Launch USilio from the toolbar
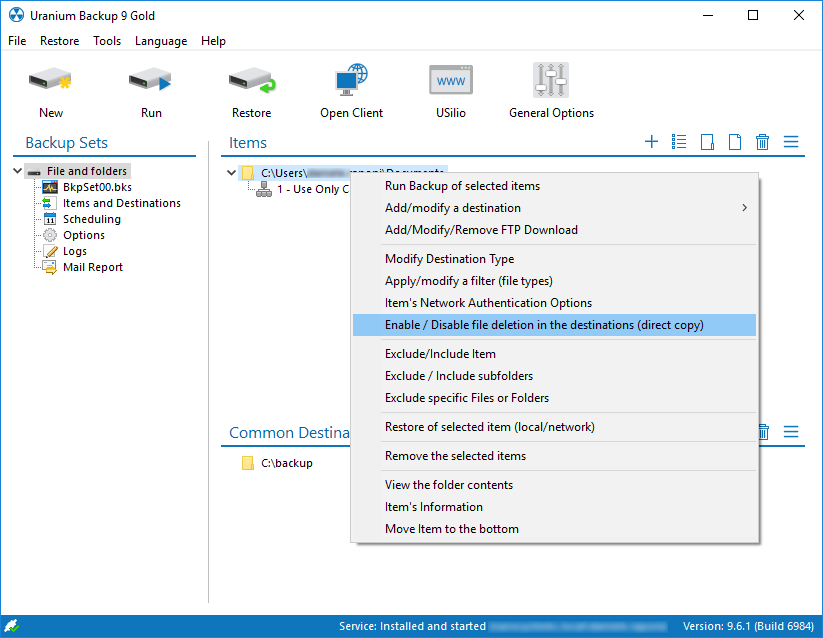The height and width of the screenshot is (638, 823). coord(451,81)
